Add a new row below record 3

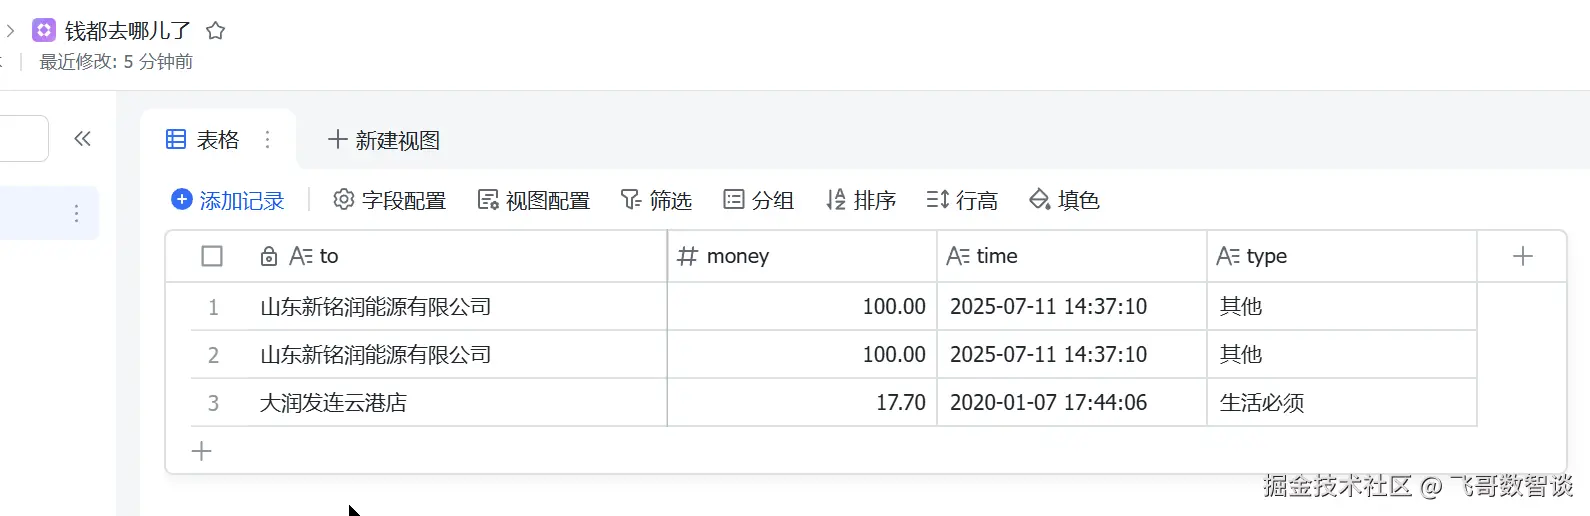[202, 451]
